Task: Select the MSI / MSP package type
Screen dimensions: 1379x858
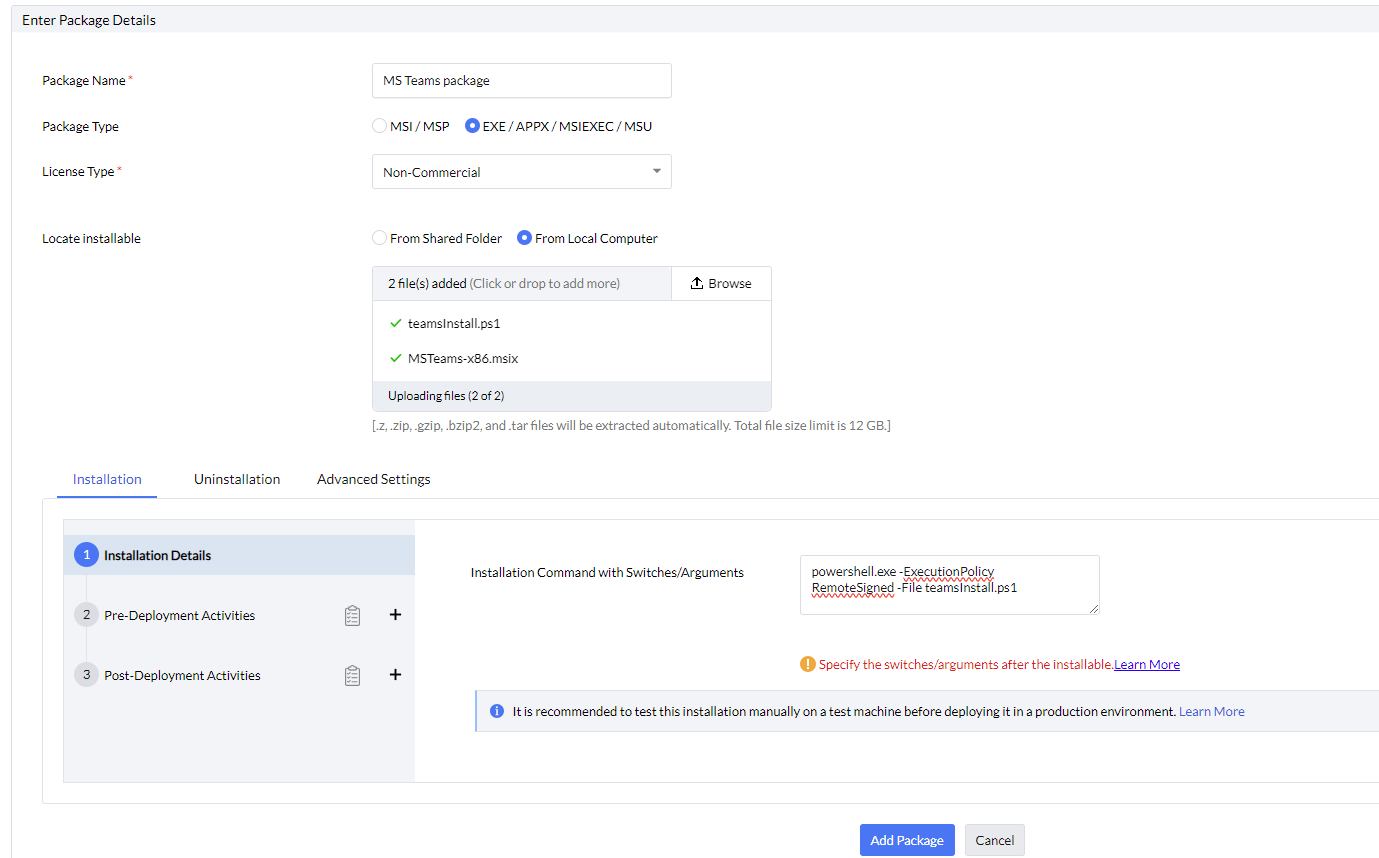Action: (379, 126)
